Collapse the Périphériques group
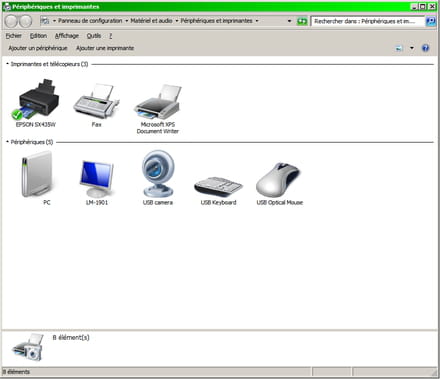This screenshot has width=440, height=379. point(7,142)
